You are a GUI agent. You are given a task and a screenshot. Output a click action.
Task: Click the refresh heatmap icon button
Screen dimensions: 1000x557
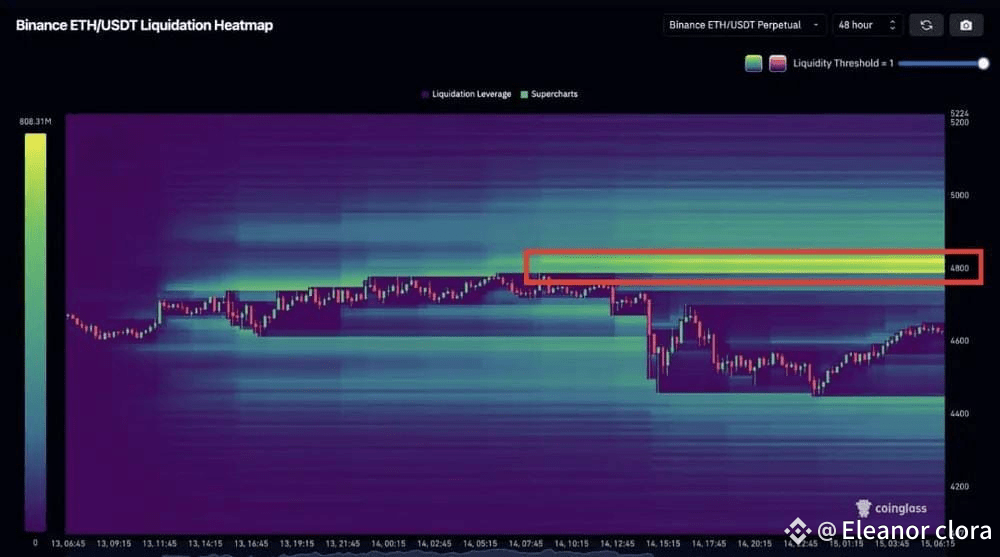(926, 25)
